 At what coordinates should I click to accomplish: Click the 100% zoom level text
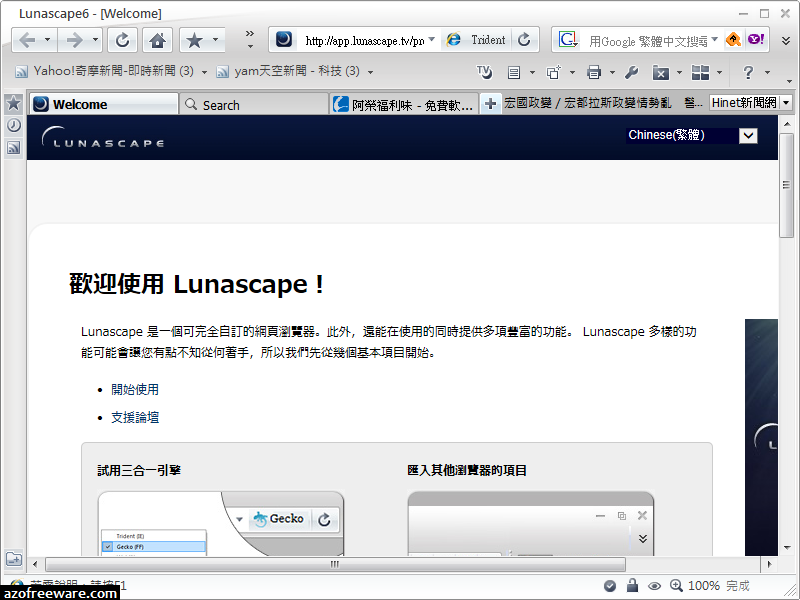click(x=704, y=586)
